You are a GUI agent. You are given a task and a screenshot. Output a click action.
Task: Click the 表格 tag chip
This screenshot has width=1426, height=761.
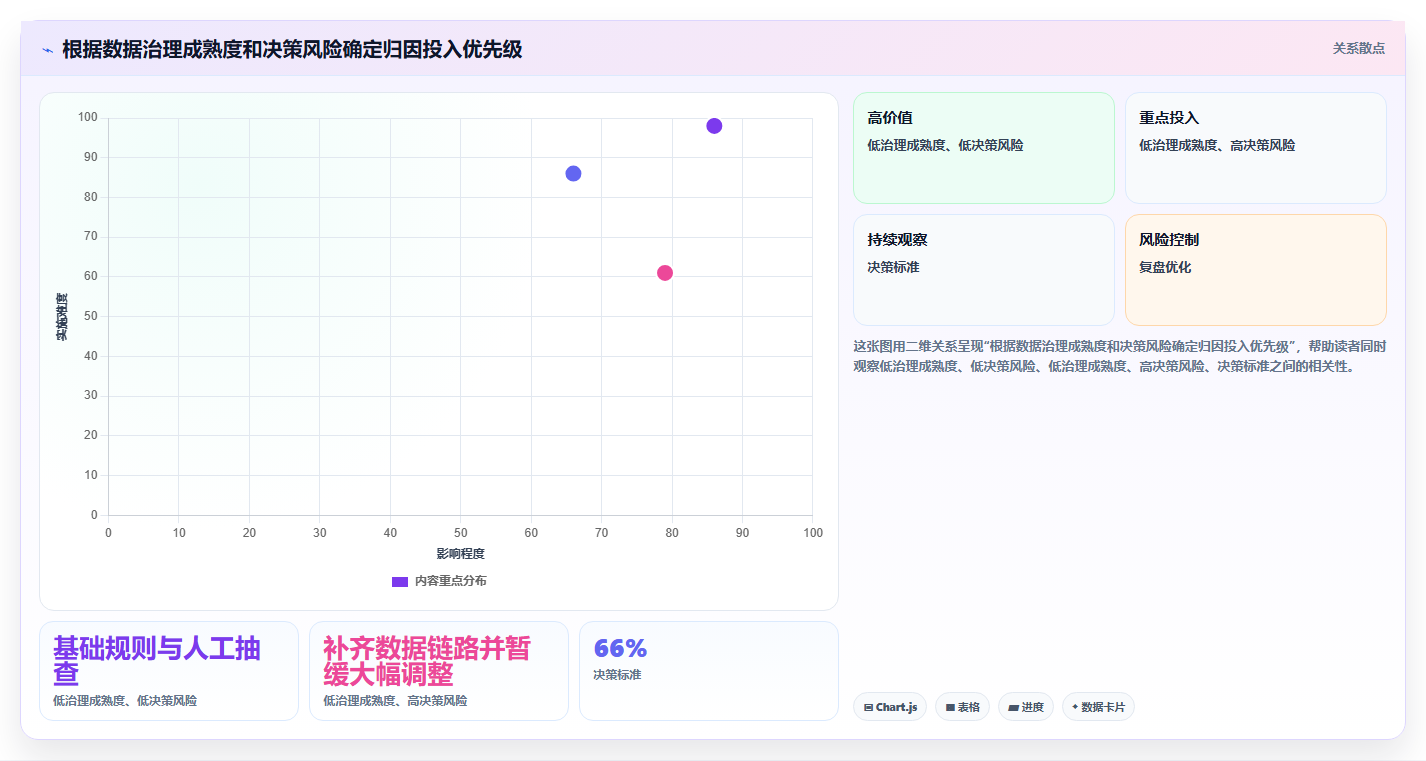pyautogui.click(x=962, y=707)
